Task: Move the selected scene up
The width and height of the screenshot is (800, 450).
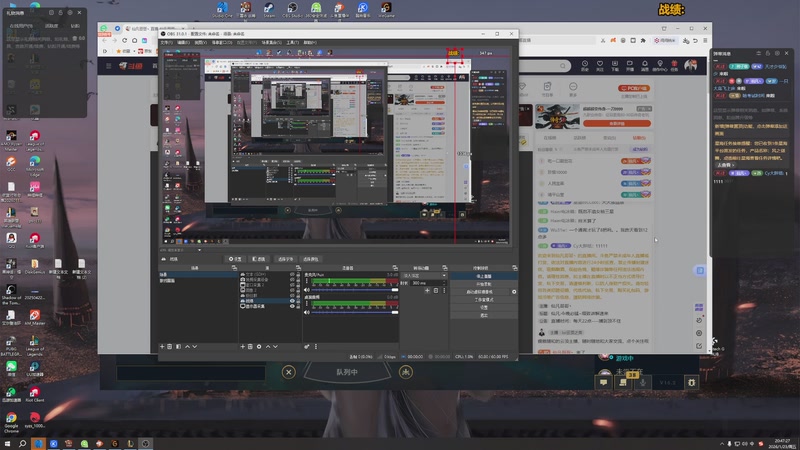Action: [187, 346]
